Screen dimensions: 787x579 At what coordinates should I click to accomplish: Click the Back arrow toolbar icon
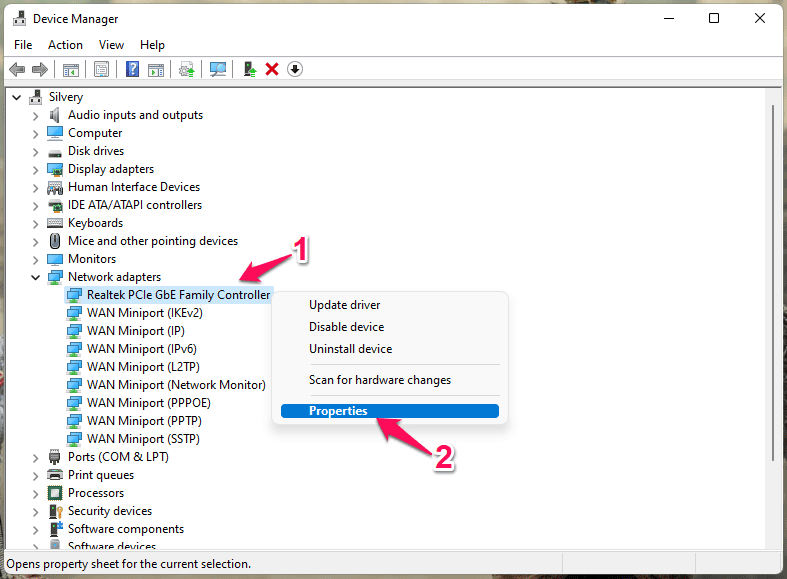[x=17, y=69]
